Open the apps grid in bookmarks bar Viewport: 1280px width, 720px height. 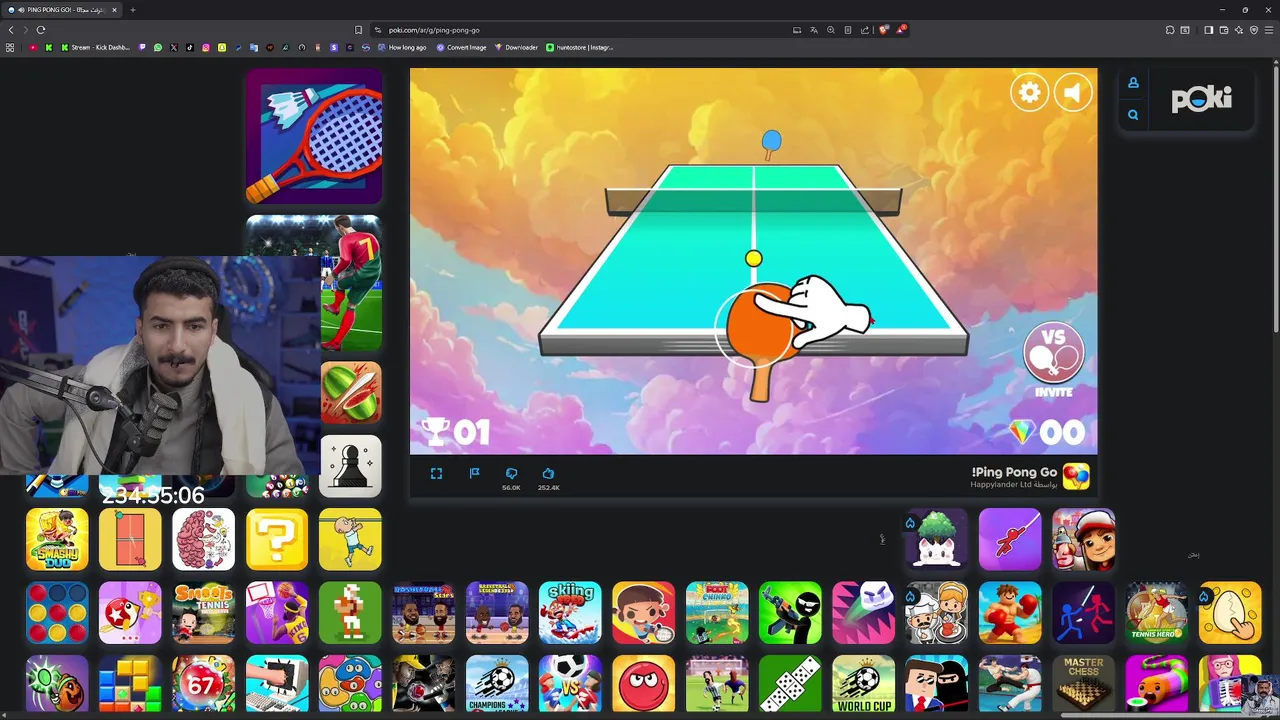[10, 47]
